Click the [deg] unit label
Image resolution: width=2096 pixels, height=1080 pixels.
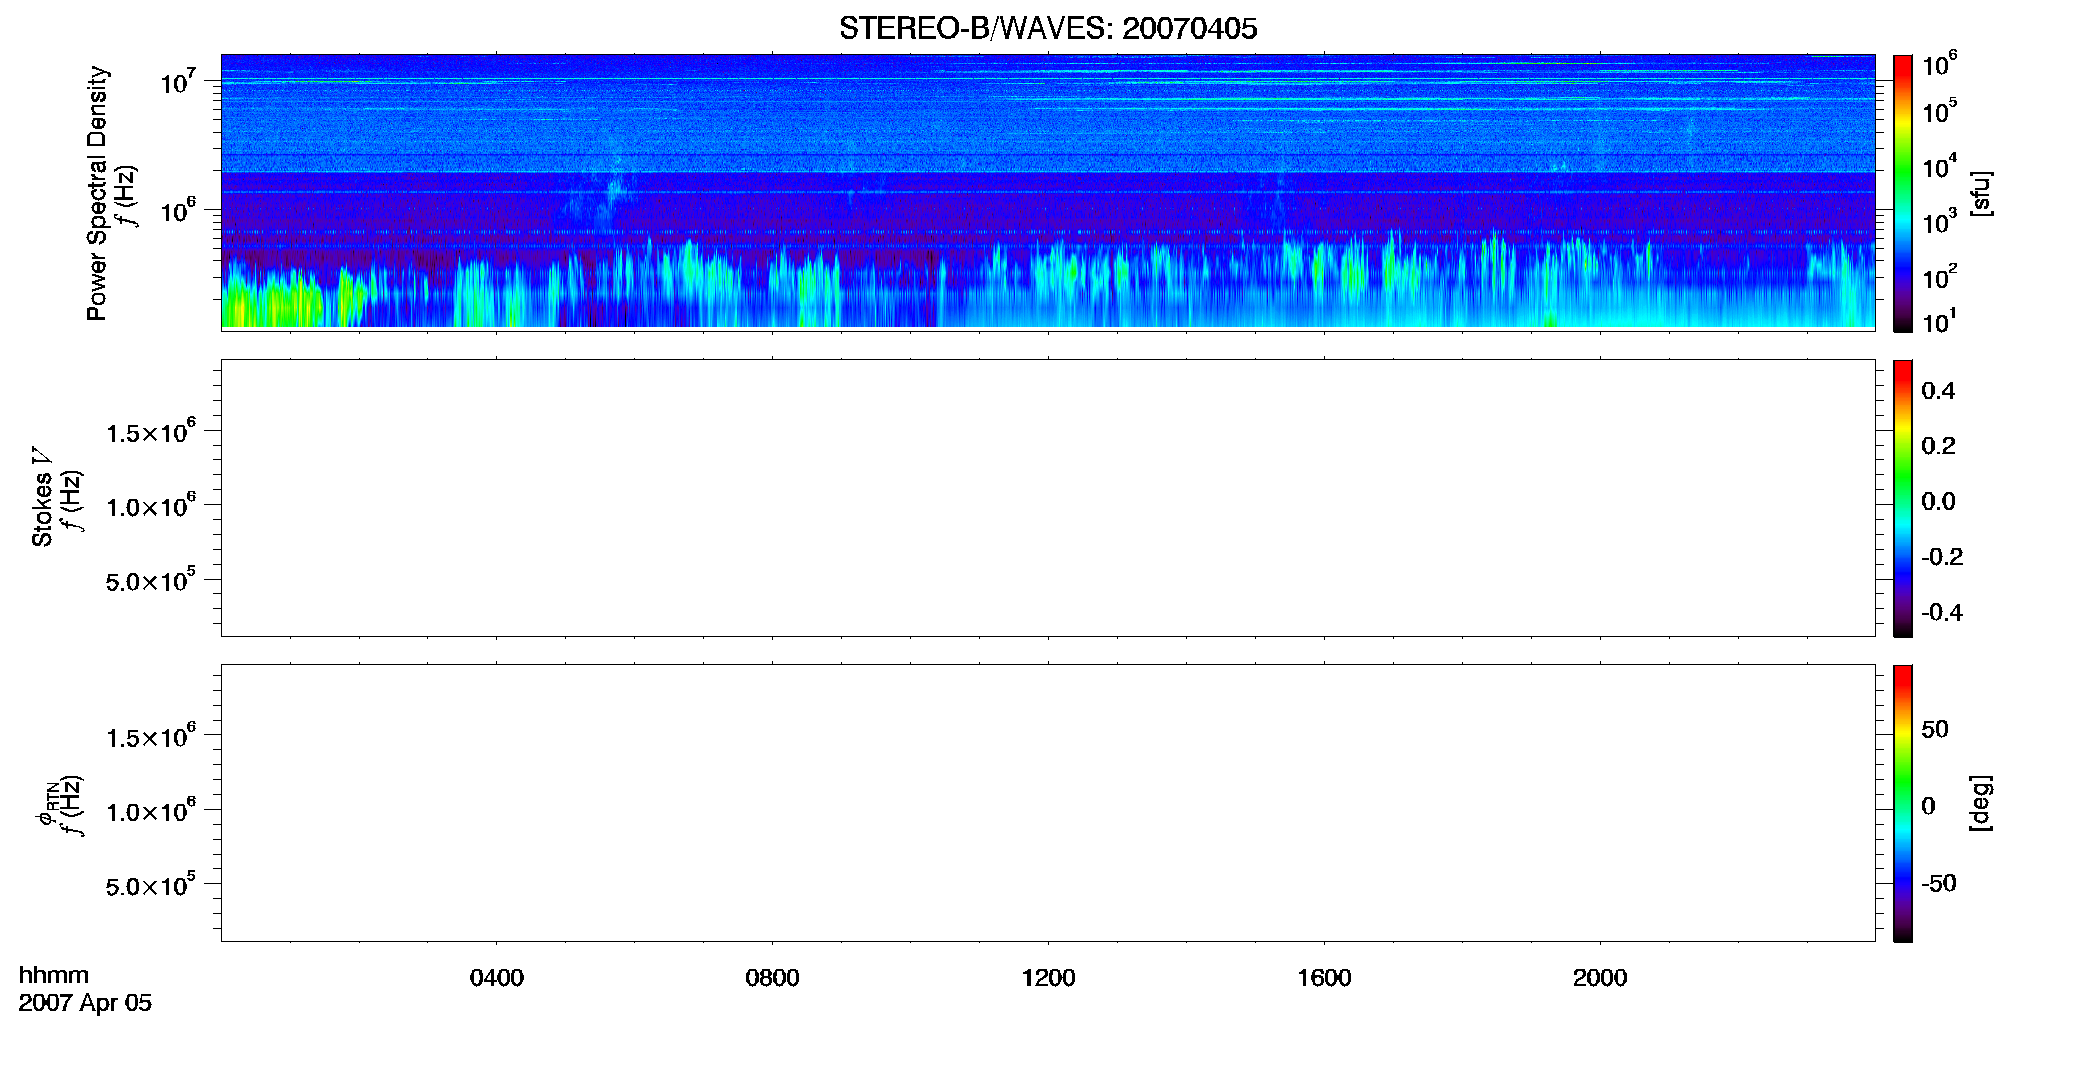1981,803
